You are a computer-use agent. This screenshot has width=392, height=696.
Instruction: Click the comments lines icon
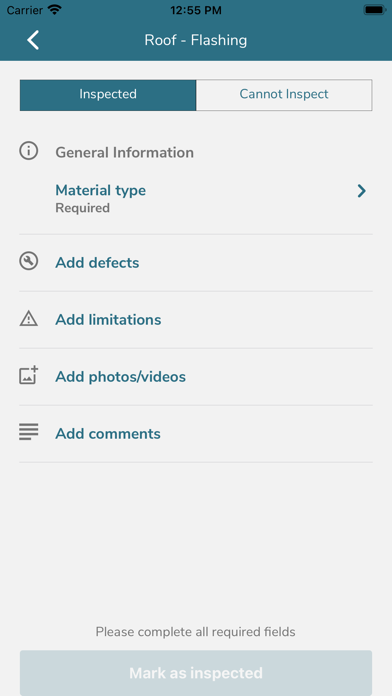tap(28, 432)
